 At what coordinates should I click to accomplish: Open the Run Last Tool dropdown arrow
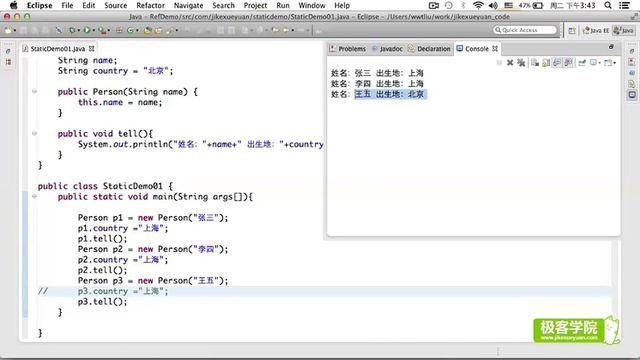click(x=109, y=31)
